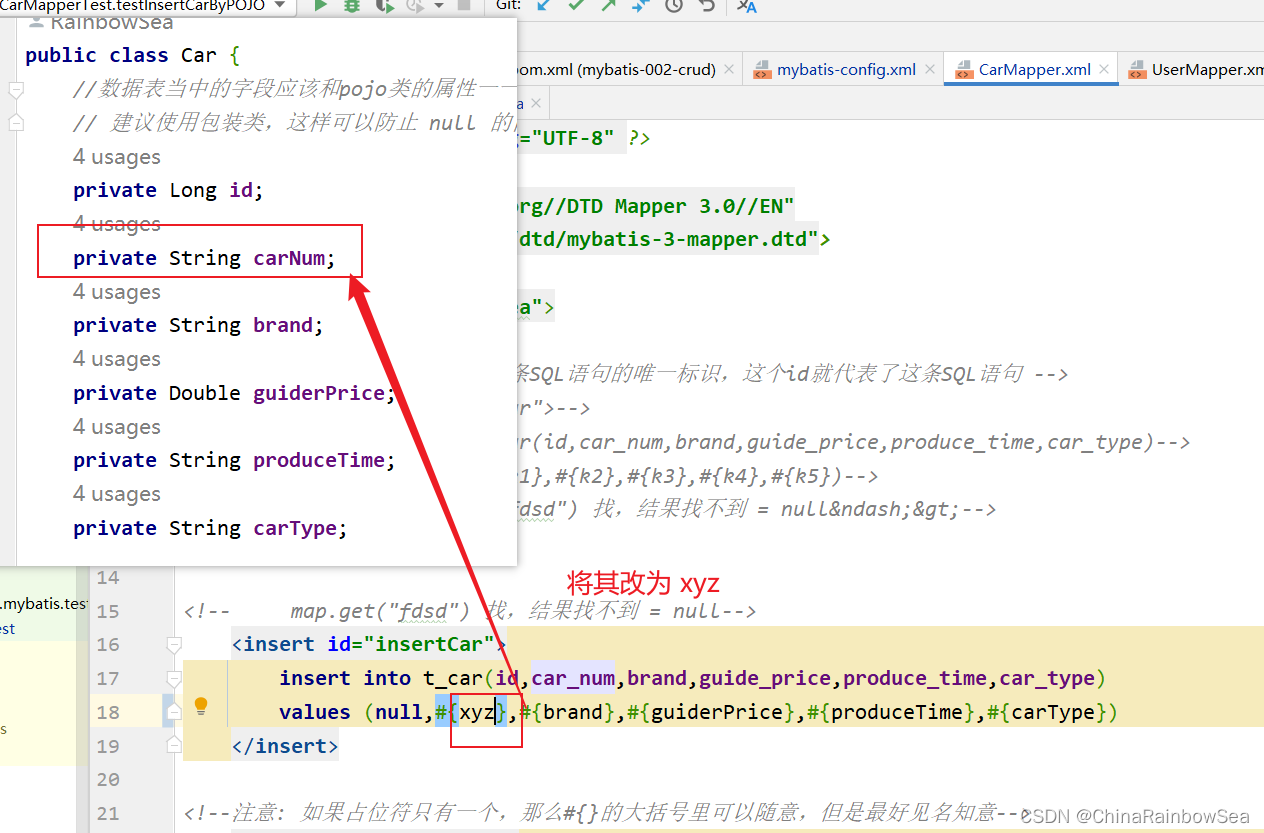The width and height of the screenshot is (1264, 833).
Task: Click the mybatis-3-mapper.dtd URL string
Action: (668, 239)
